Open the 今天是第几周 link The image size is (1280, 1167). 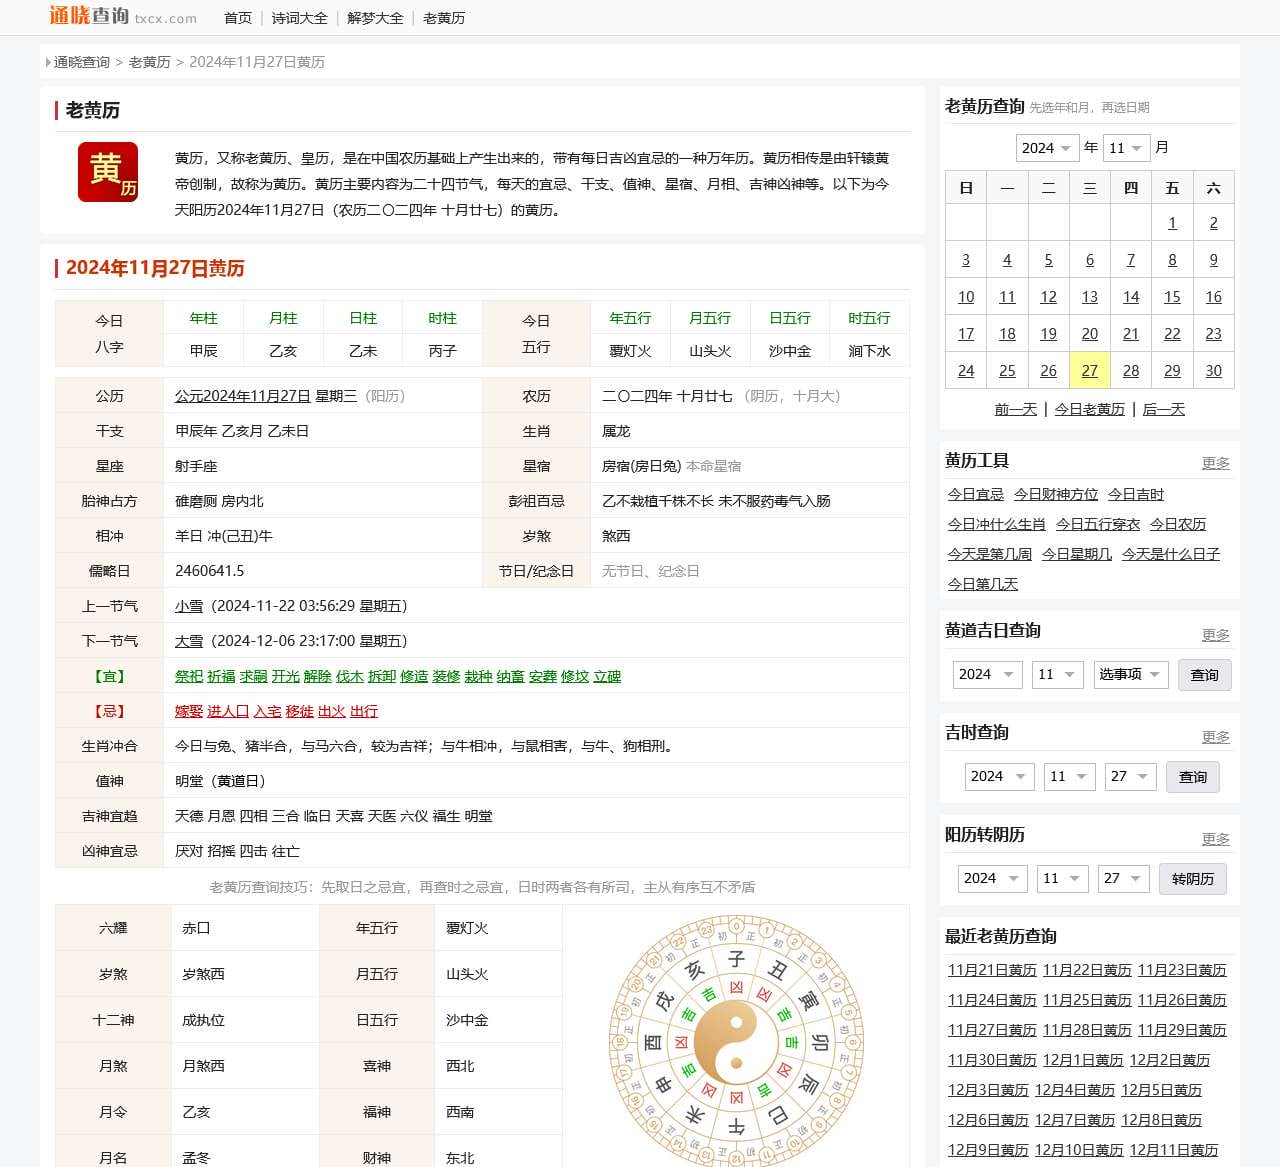[x=990, y=554]
